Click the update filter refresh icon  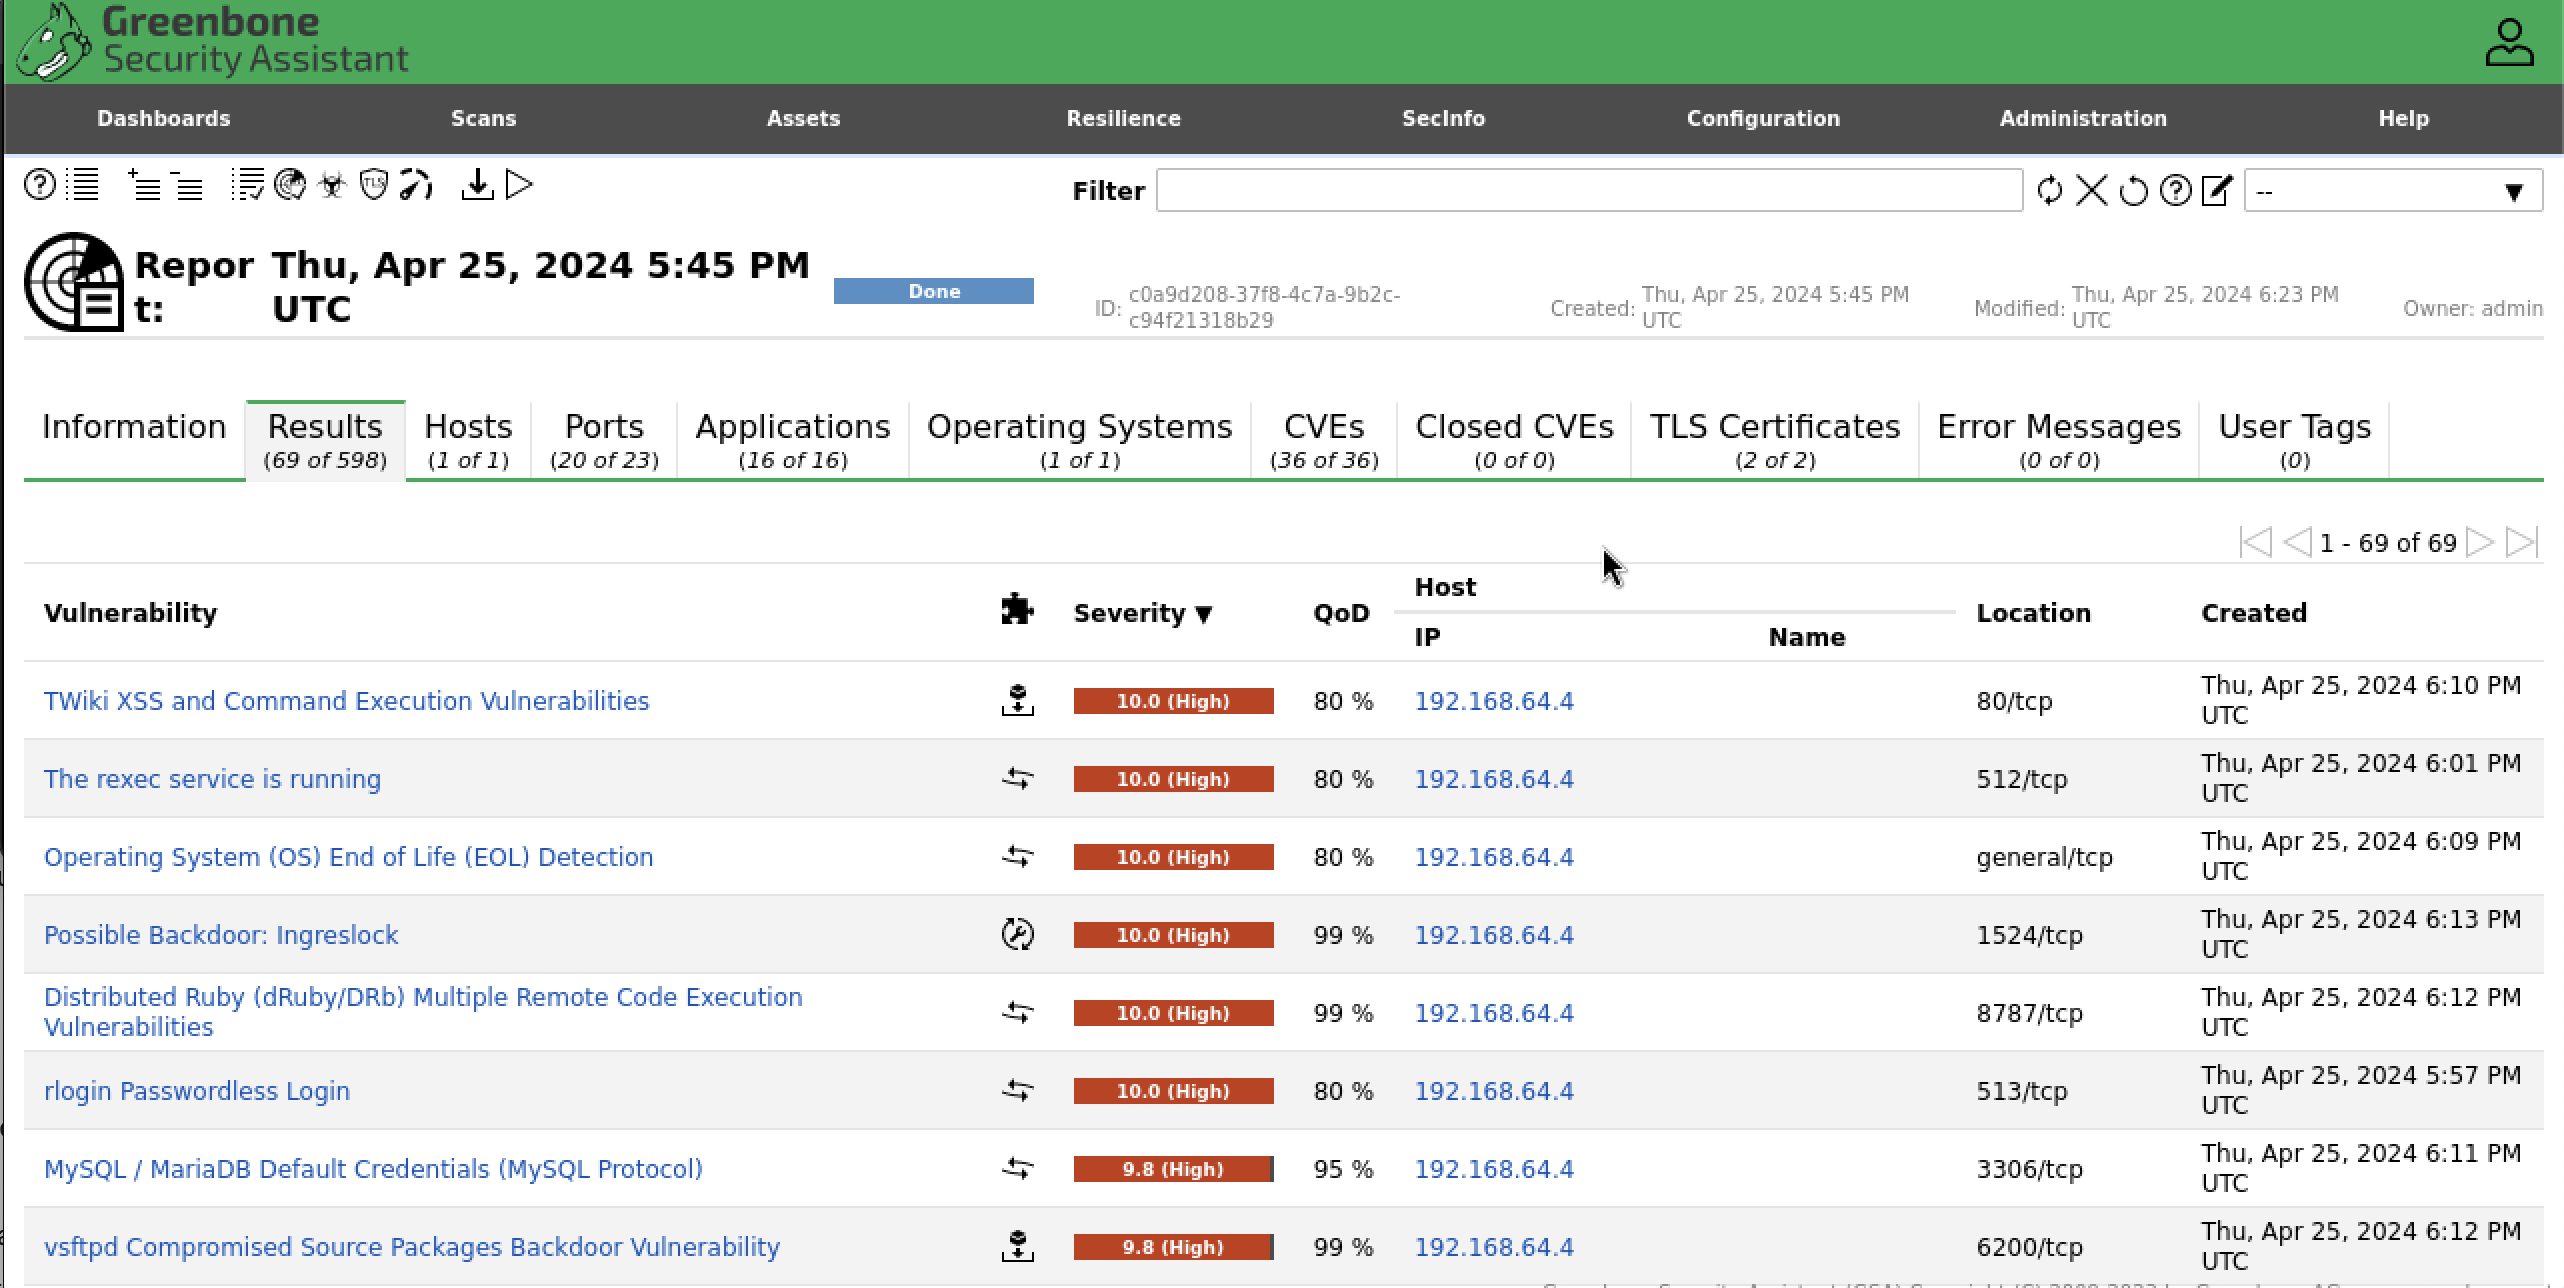click(2049, 190)
